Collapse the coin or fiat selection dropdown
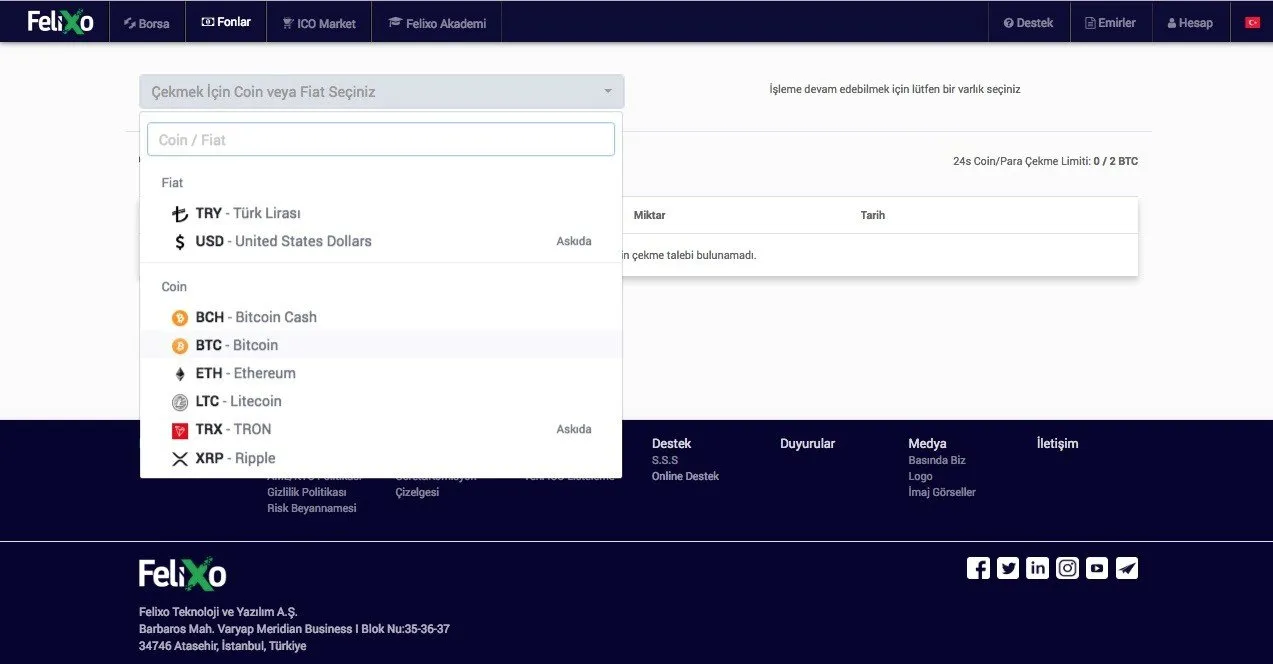Screen dimensions: 1273x664 (382, 91)
